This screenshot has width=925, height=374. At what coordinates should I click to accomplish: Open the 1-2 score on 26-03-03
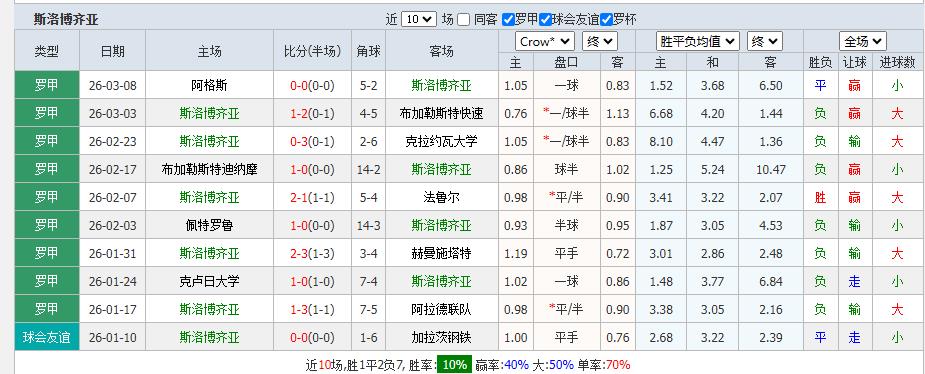tap(300, 114)
